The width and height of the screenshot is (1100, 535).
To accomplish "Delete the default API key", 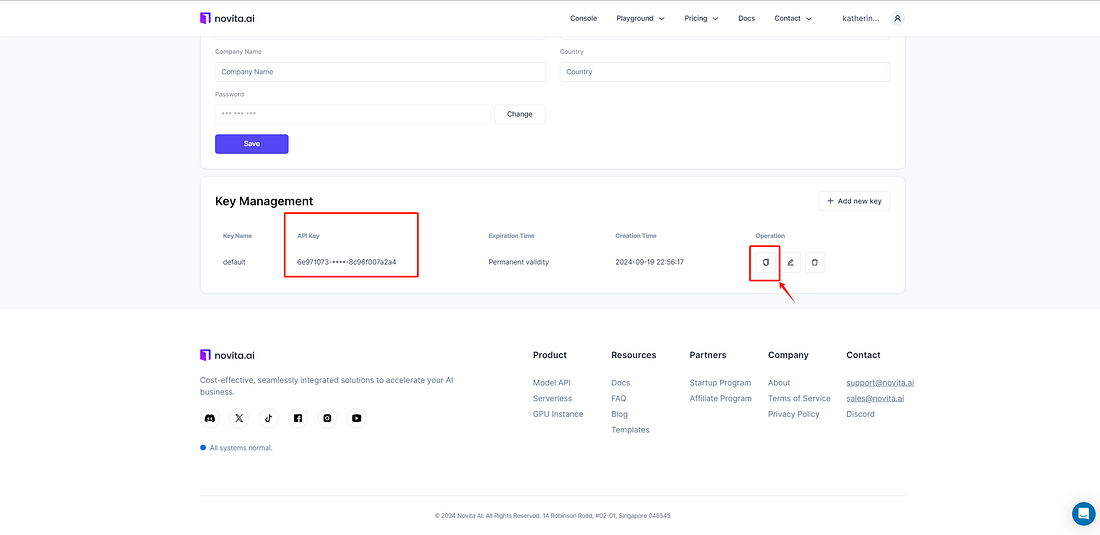I will 815,262.
